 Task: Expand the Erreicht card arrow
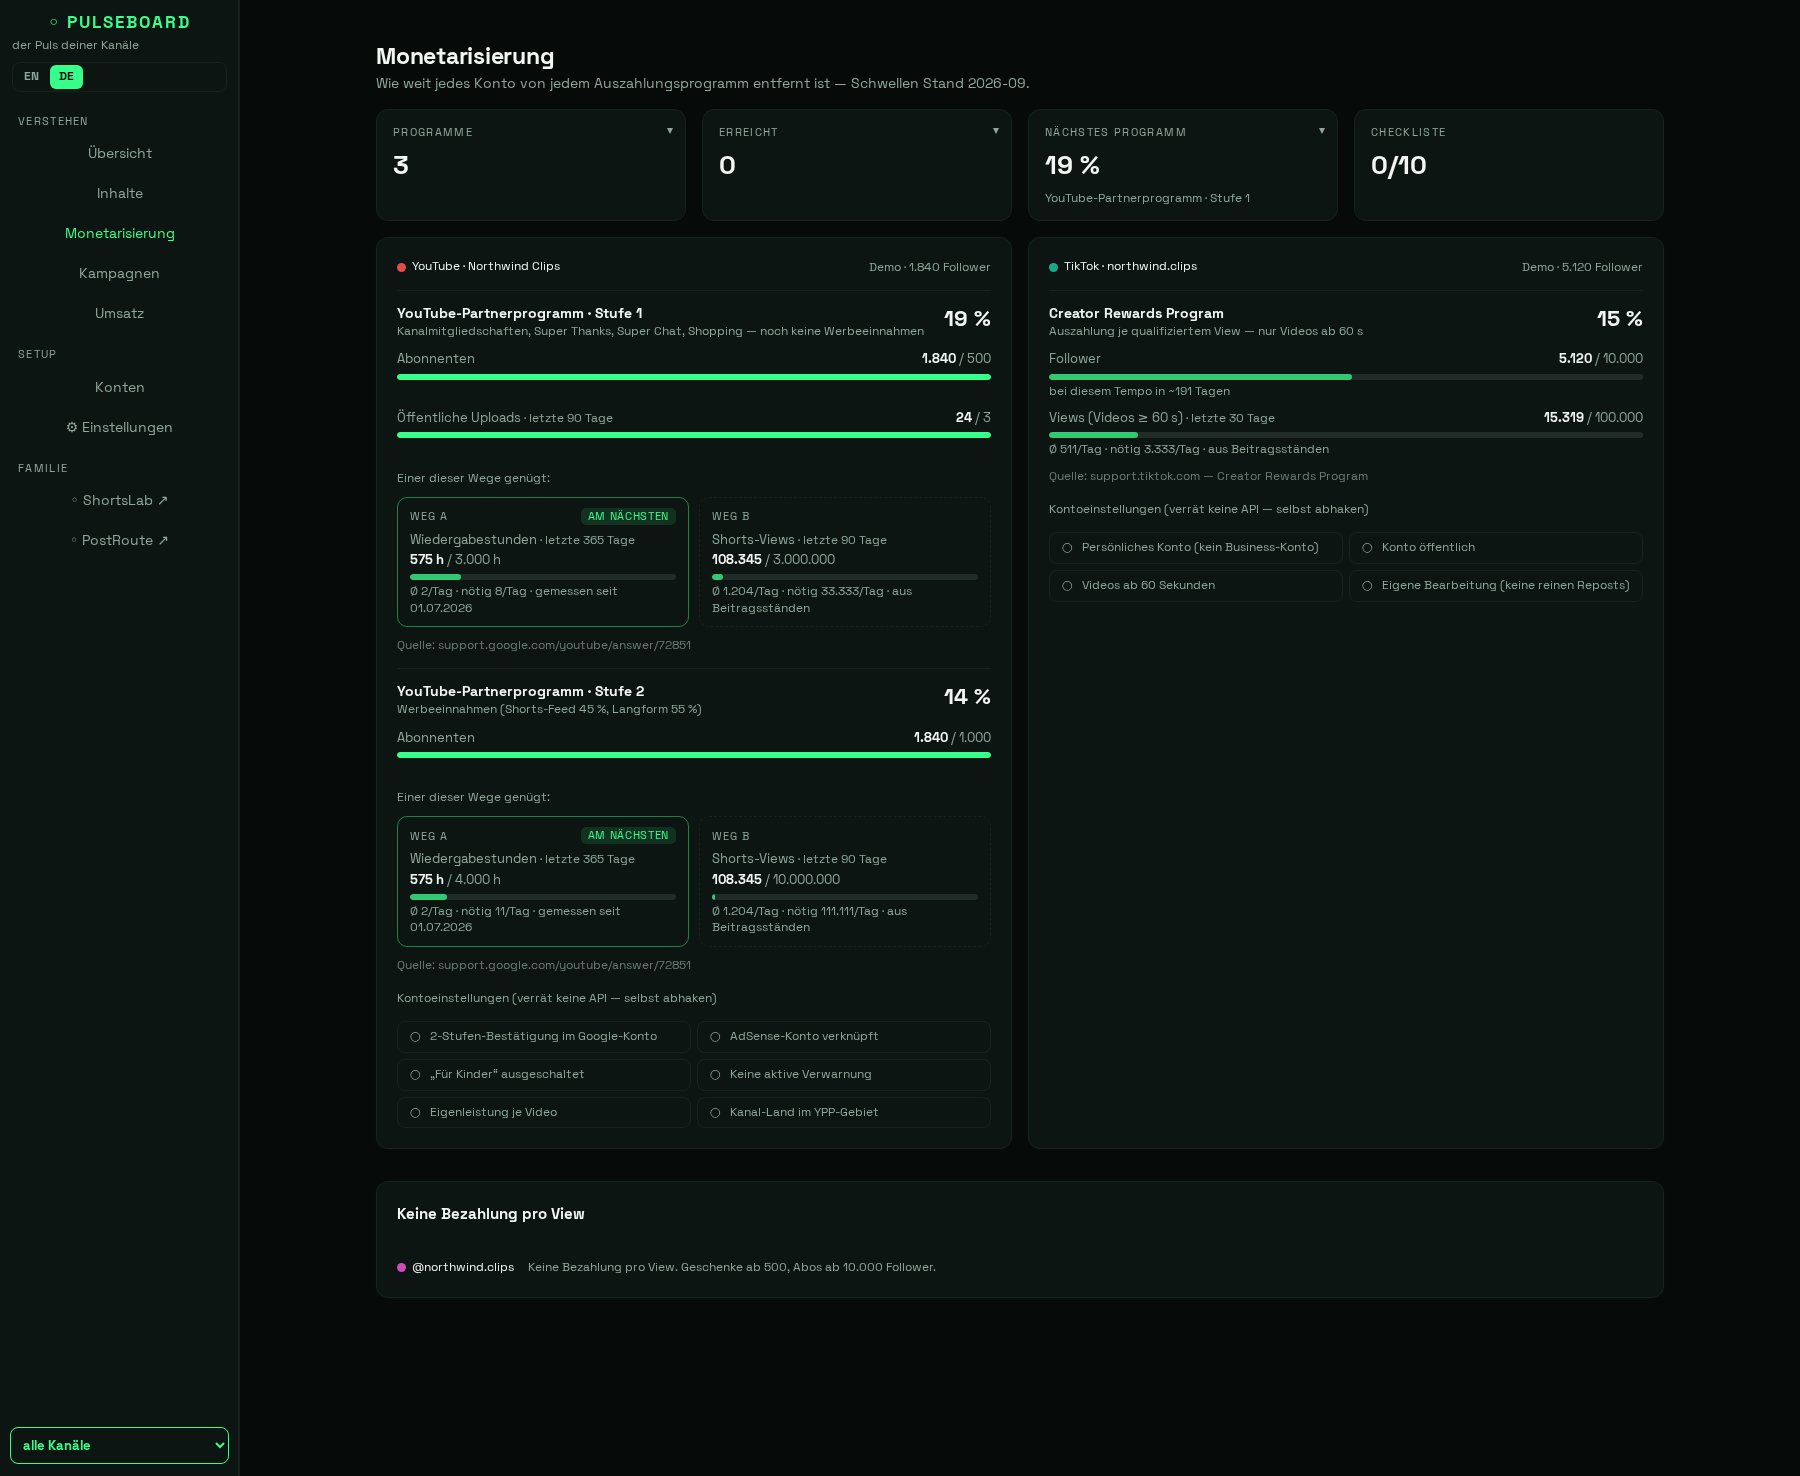point(996,131)
